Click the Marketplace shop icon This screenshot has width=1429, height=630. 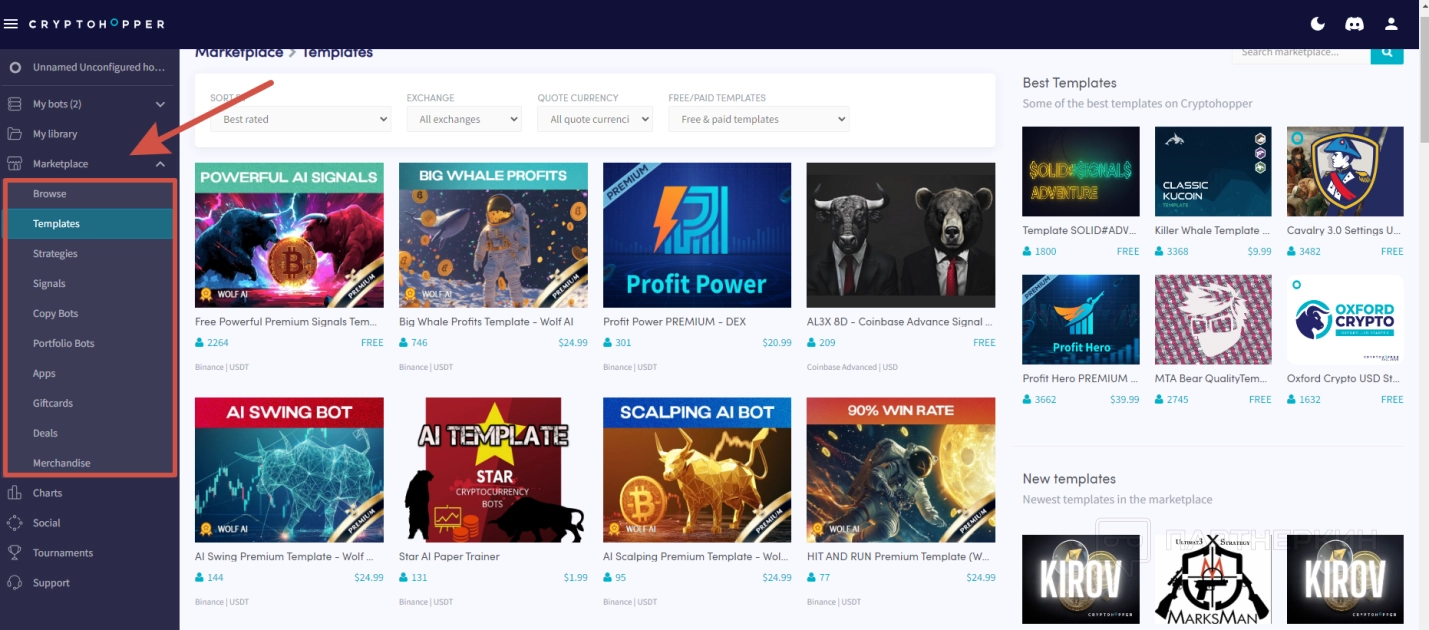tap(14, 164)
